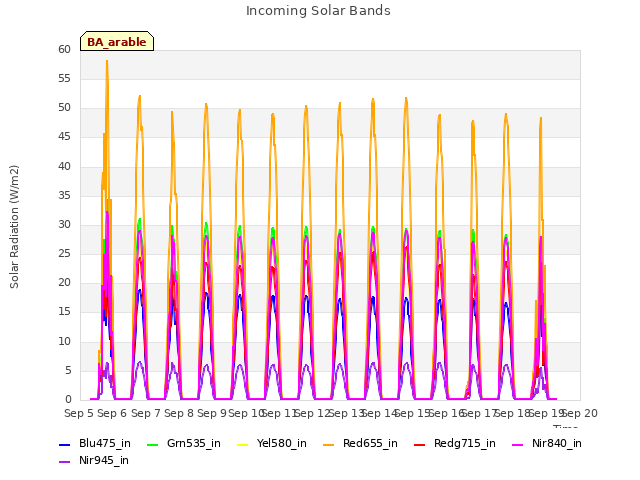Click the Sep 8 x-axis tick label

coord(179,413)
